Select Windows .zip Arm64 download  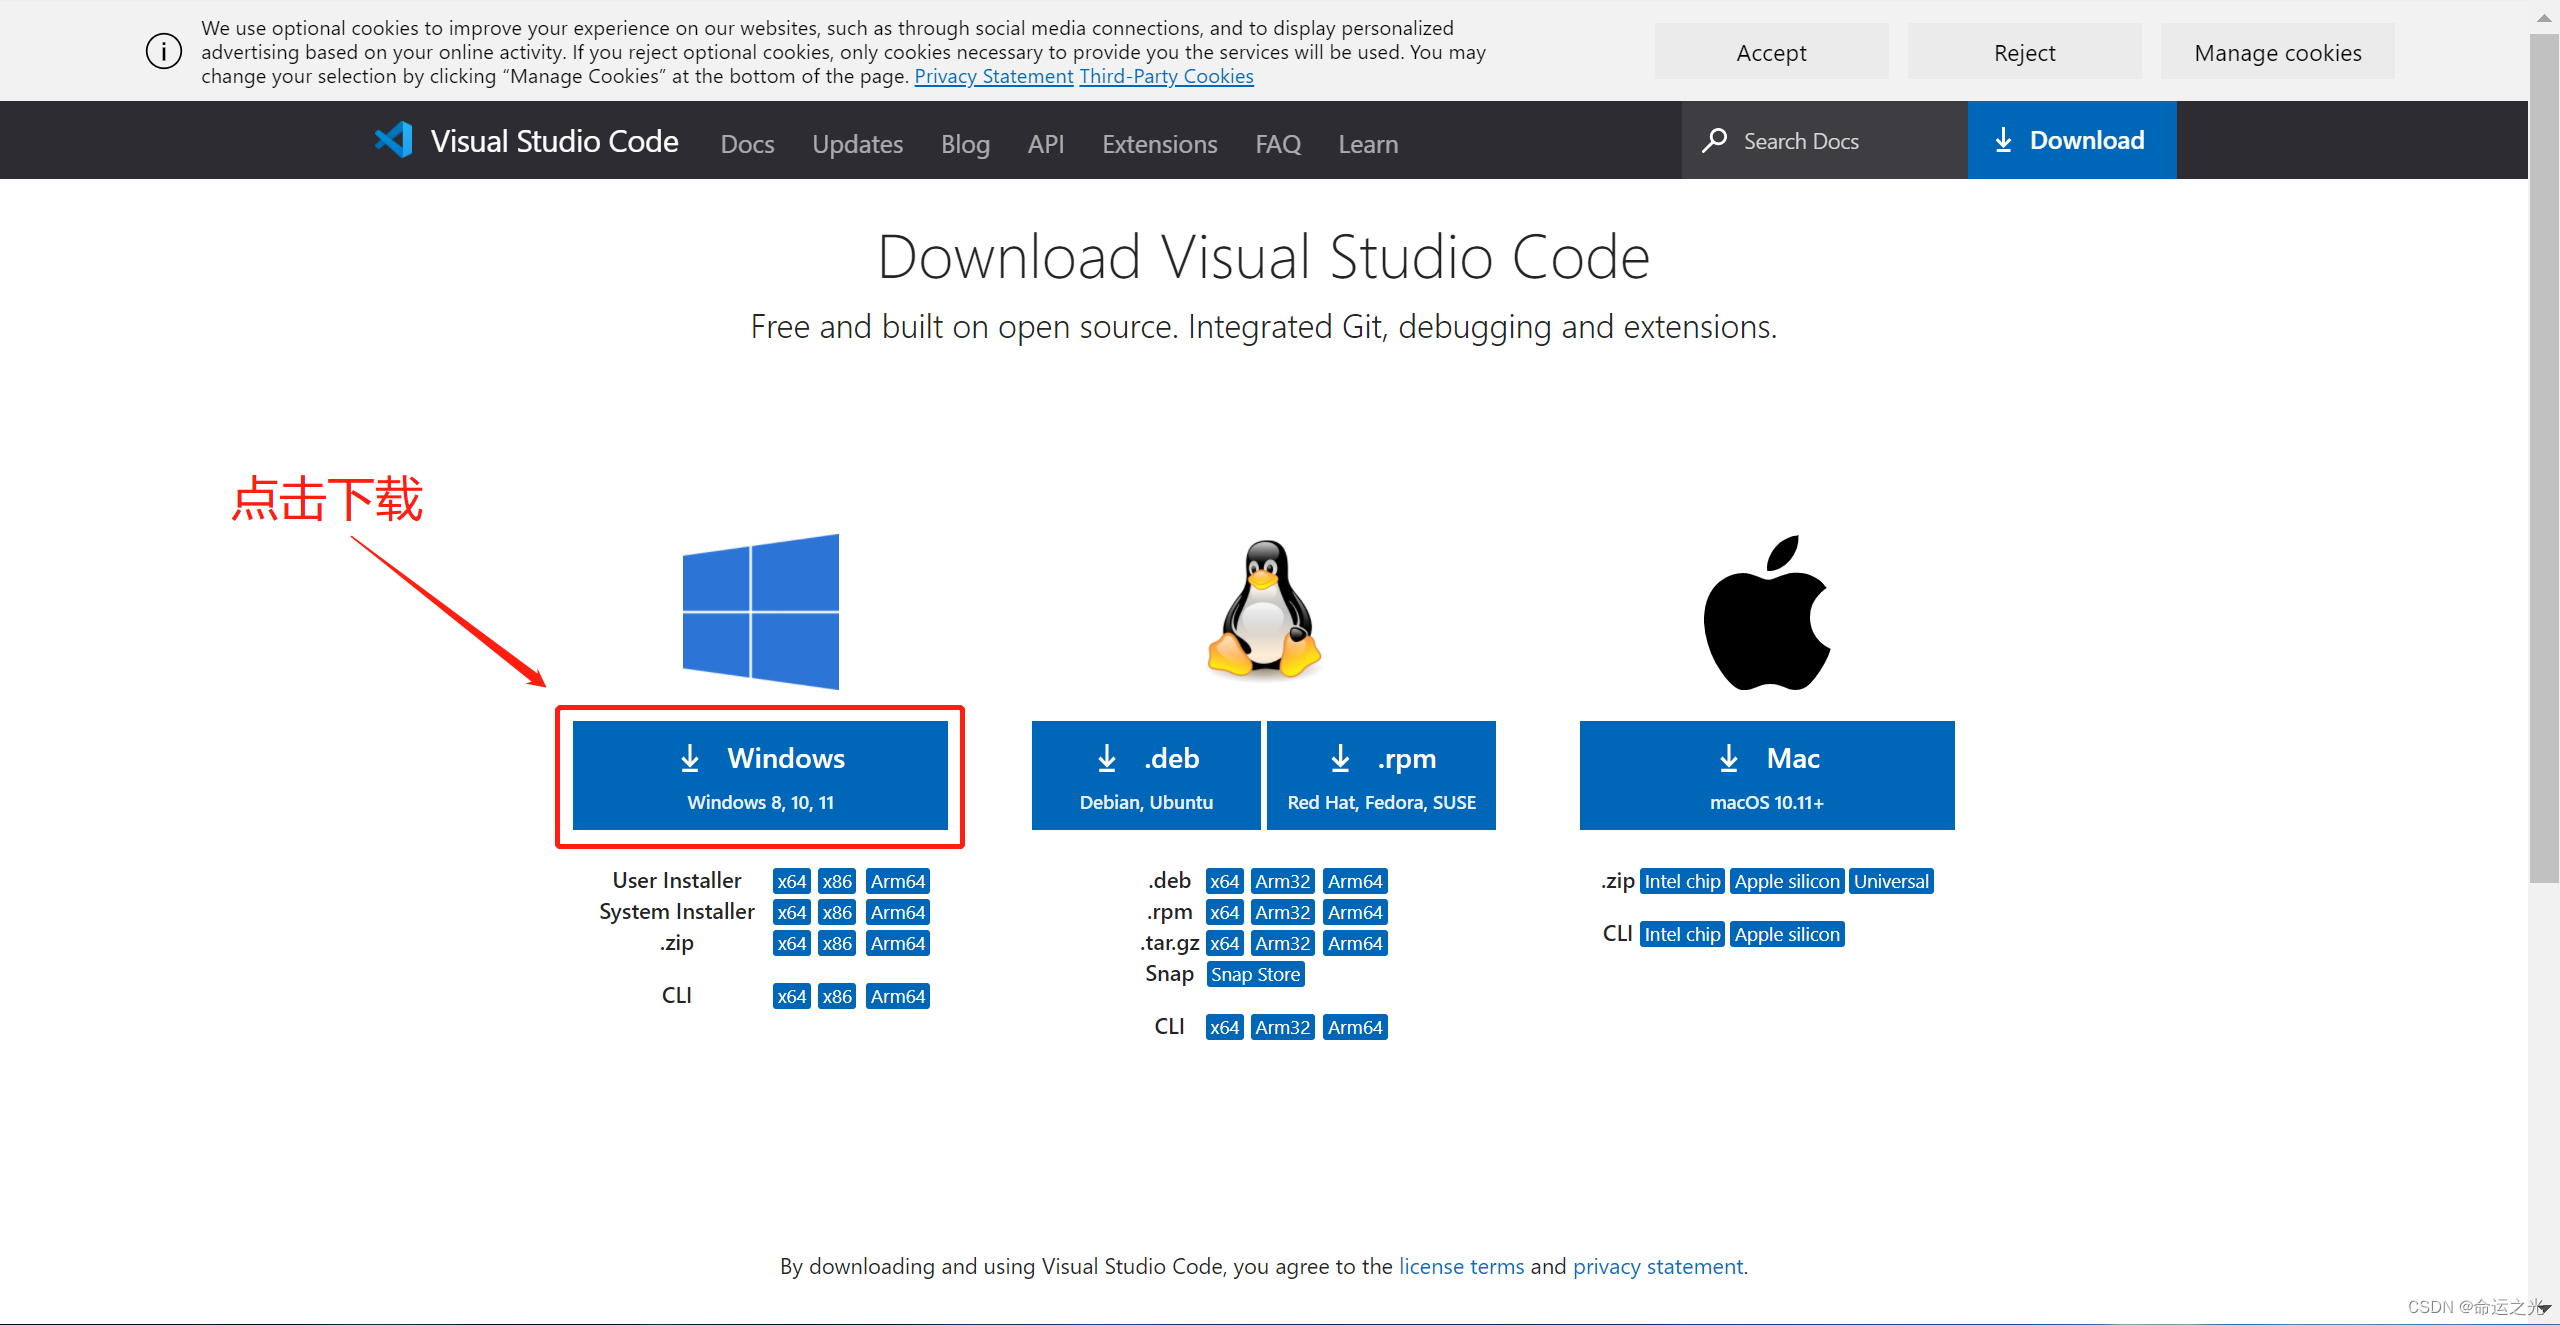tap(897, 943)
